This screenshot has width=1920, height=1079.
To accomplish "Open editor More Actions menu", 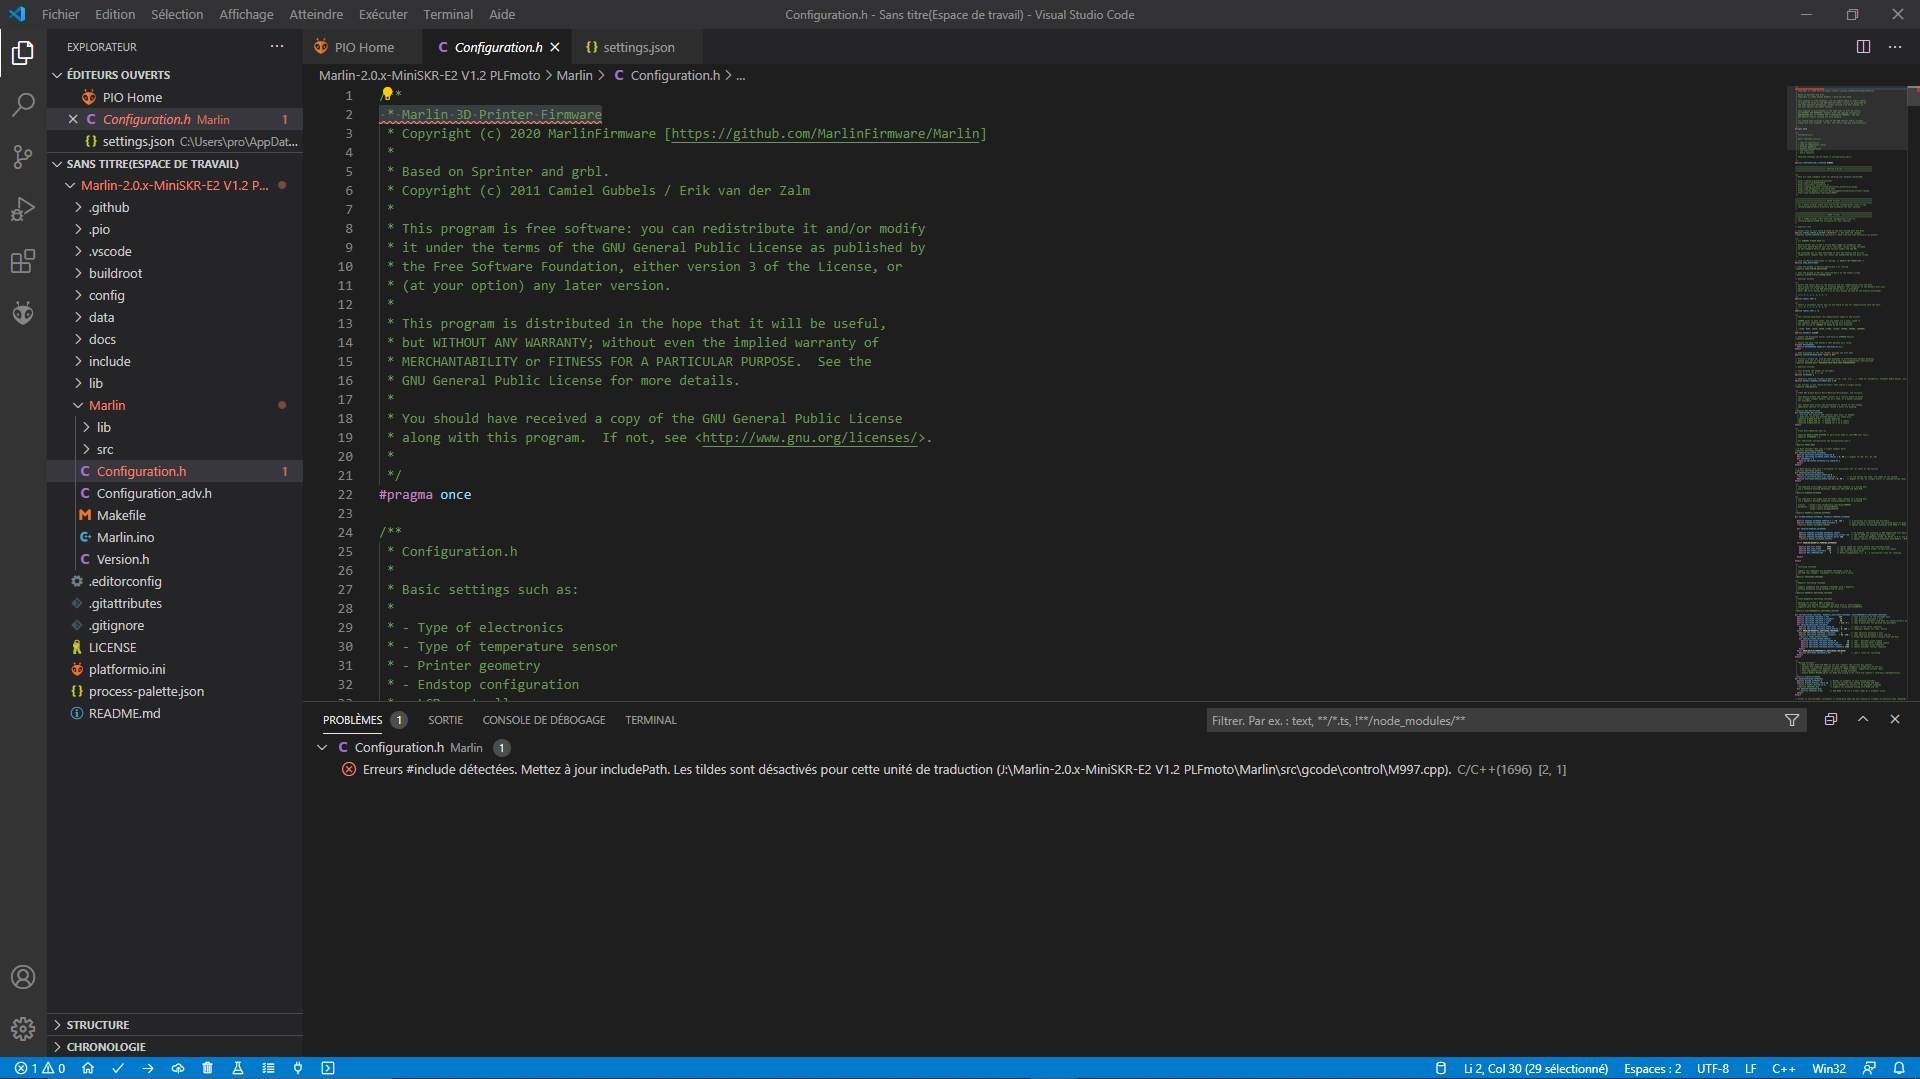I will [x=1895, y=47].
